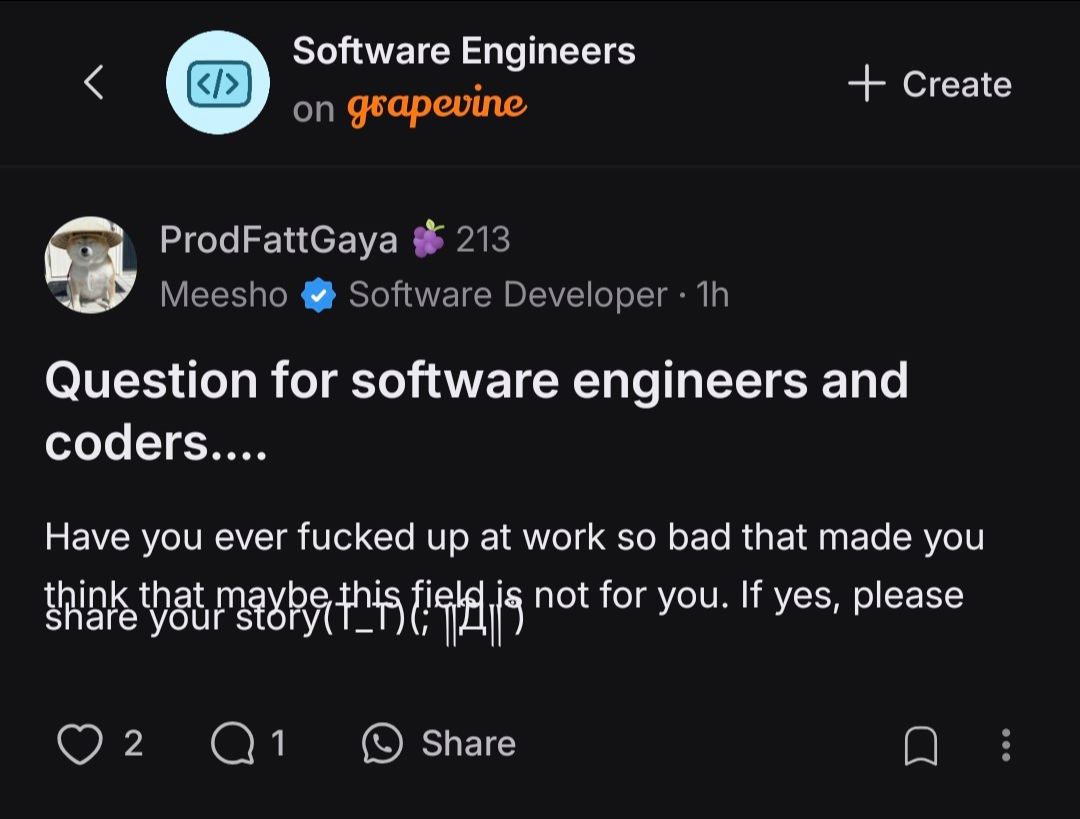Click the 213 karma count
The width and height of the screenshot is (1080, 819).
(483, 240)
